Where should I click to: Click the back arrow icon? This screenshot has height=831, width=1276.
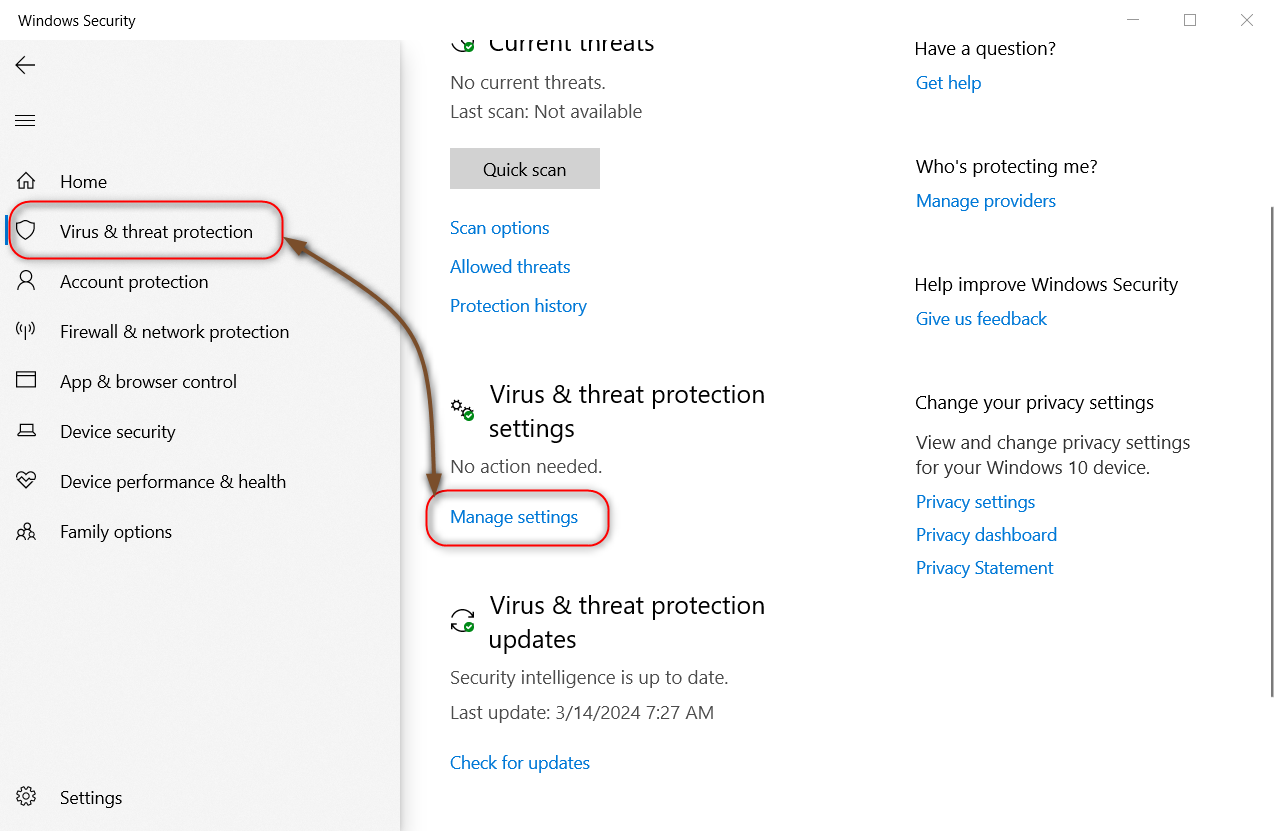pyautogui.click(x=25, y=66)
